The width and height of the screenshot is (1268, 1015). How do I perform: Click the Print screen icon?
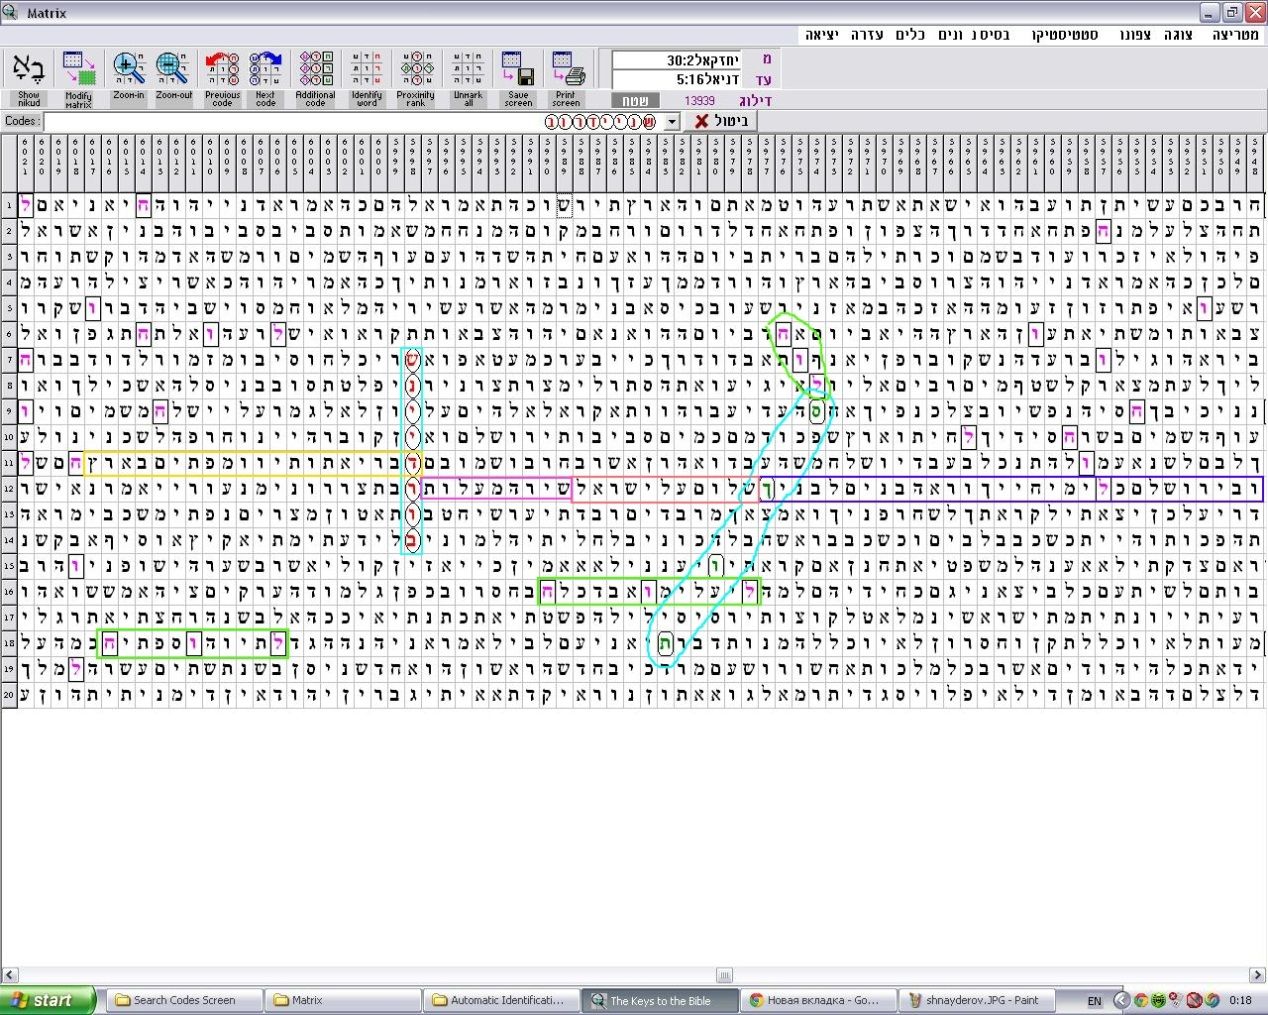click(566, 70)
